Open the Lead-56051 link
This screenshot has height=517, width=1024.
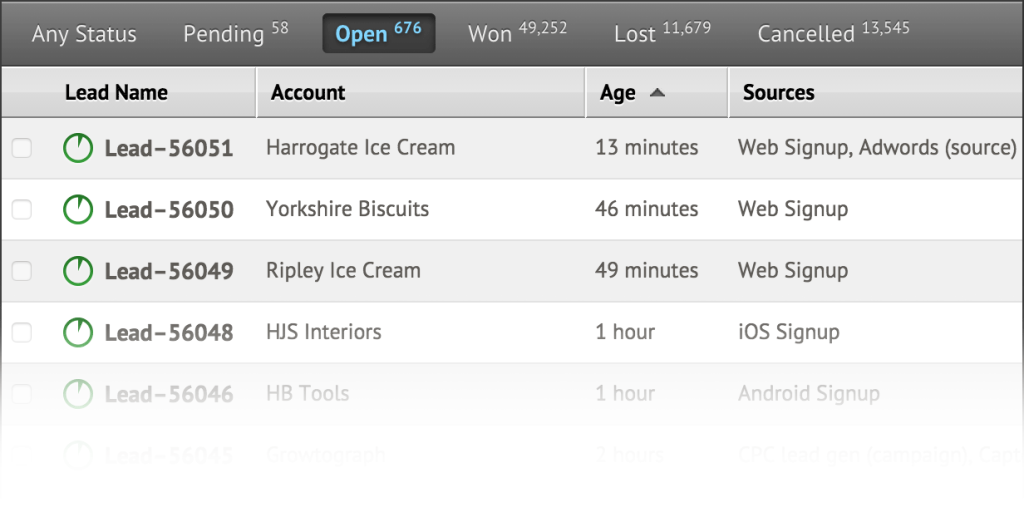(x=169, y=148)
